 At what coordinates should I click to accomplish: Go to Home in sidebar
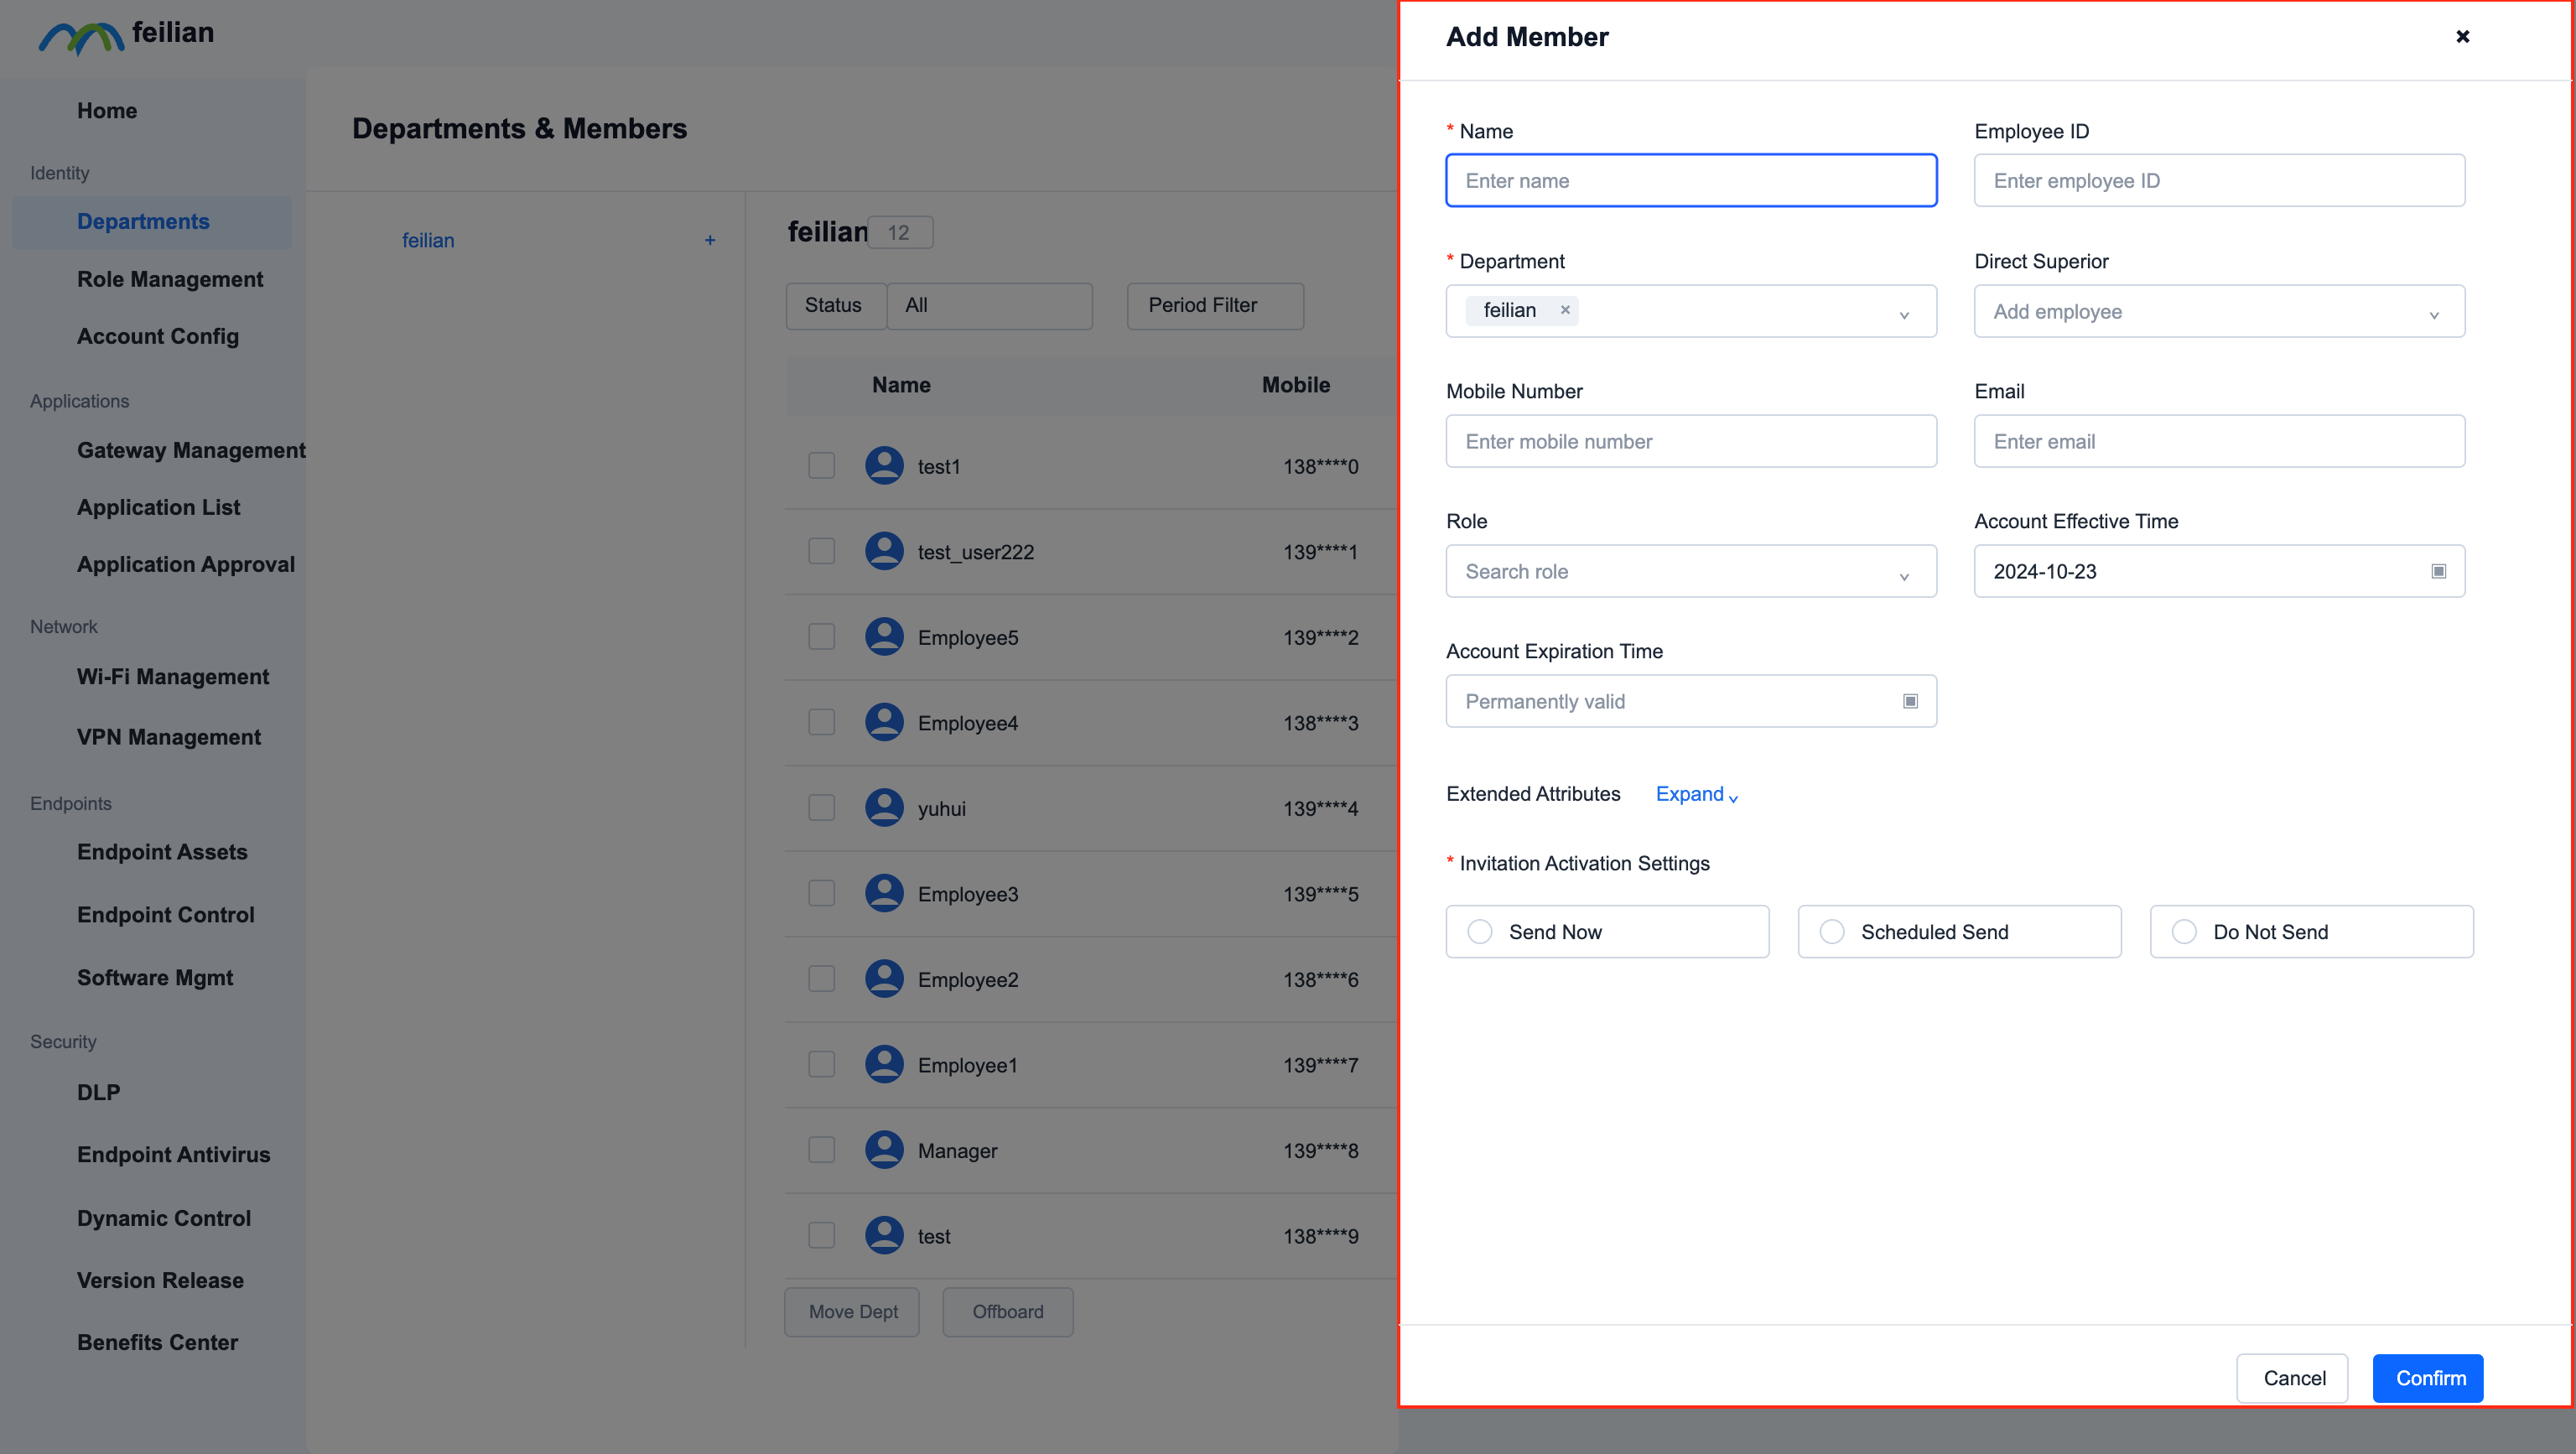click(107, 110)
